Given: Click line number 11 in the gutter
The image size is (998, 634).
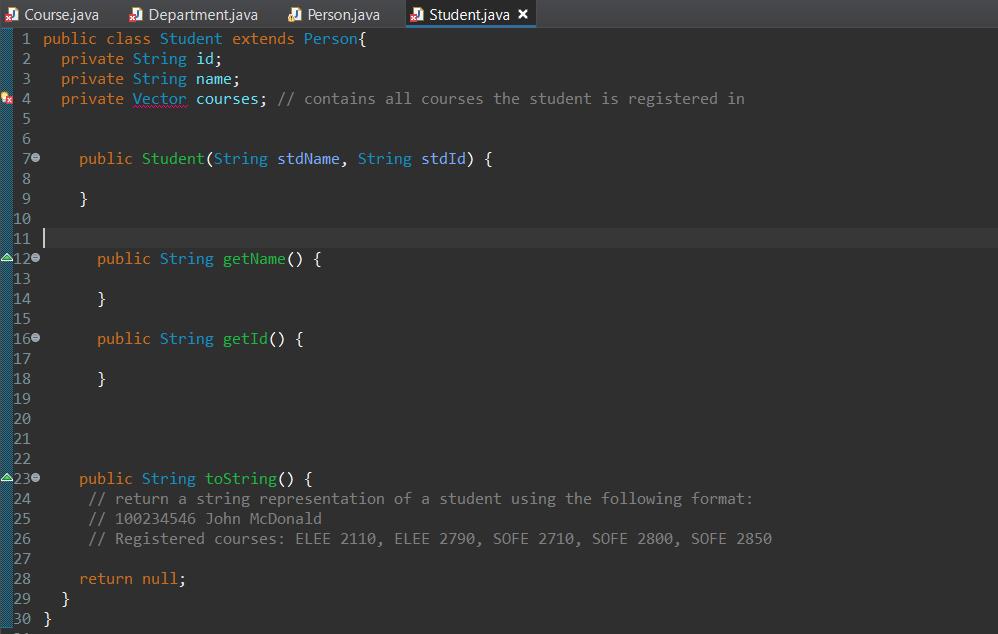Looking at the screenshot, I should (x=22, y=238).
